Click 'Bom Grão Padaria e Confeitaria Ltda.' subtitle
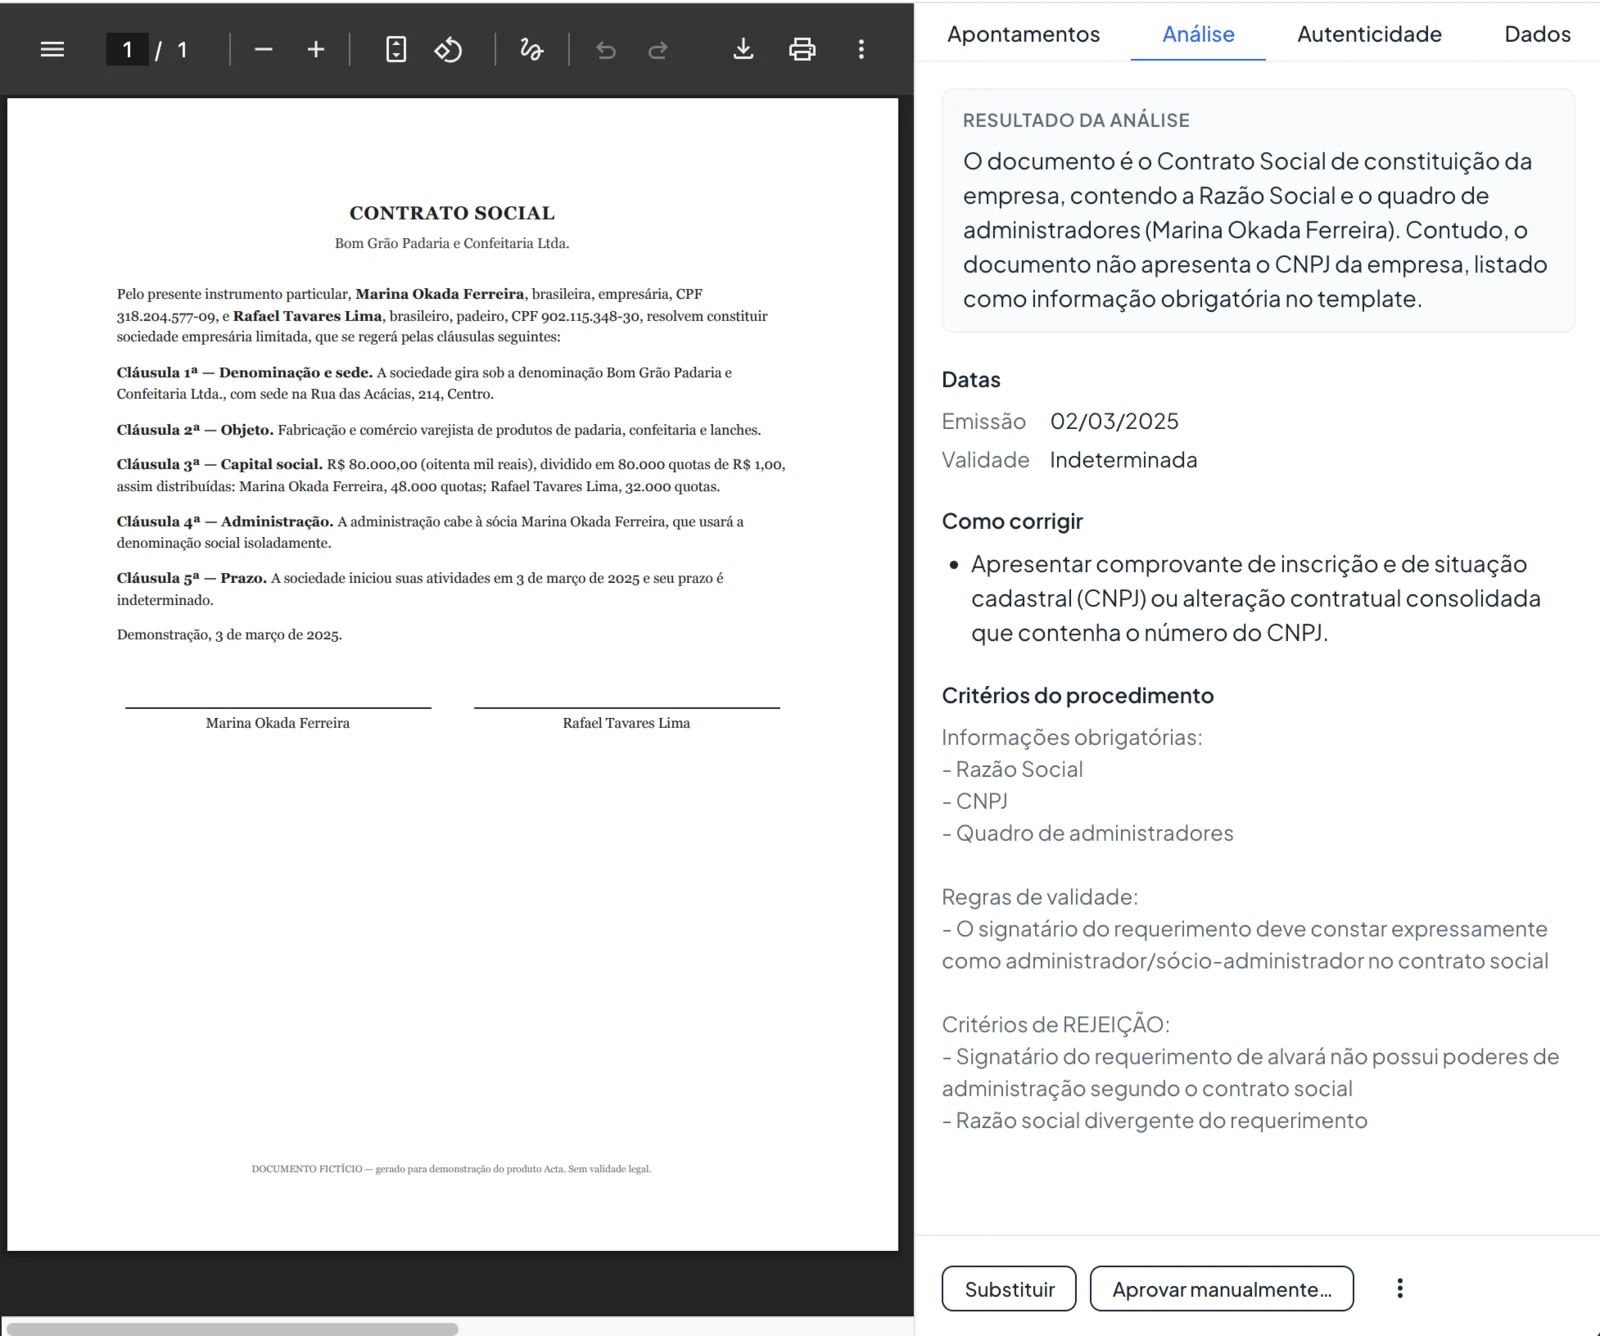This screenshot has width=1600, height=1336. point(452,243)
